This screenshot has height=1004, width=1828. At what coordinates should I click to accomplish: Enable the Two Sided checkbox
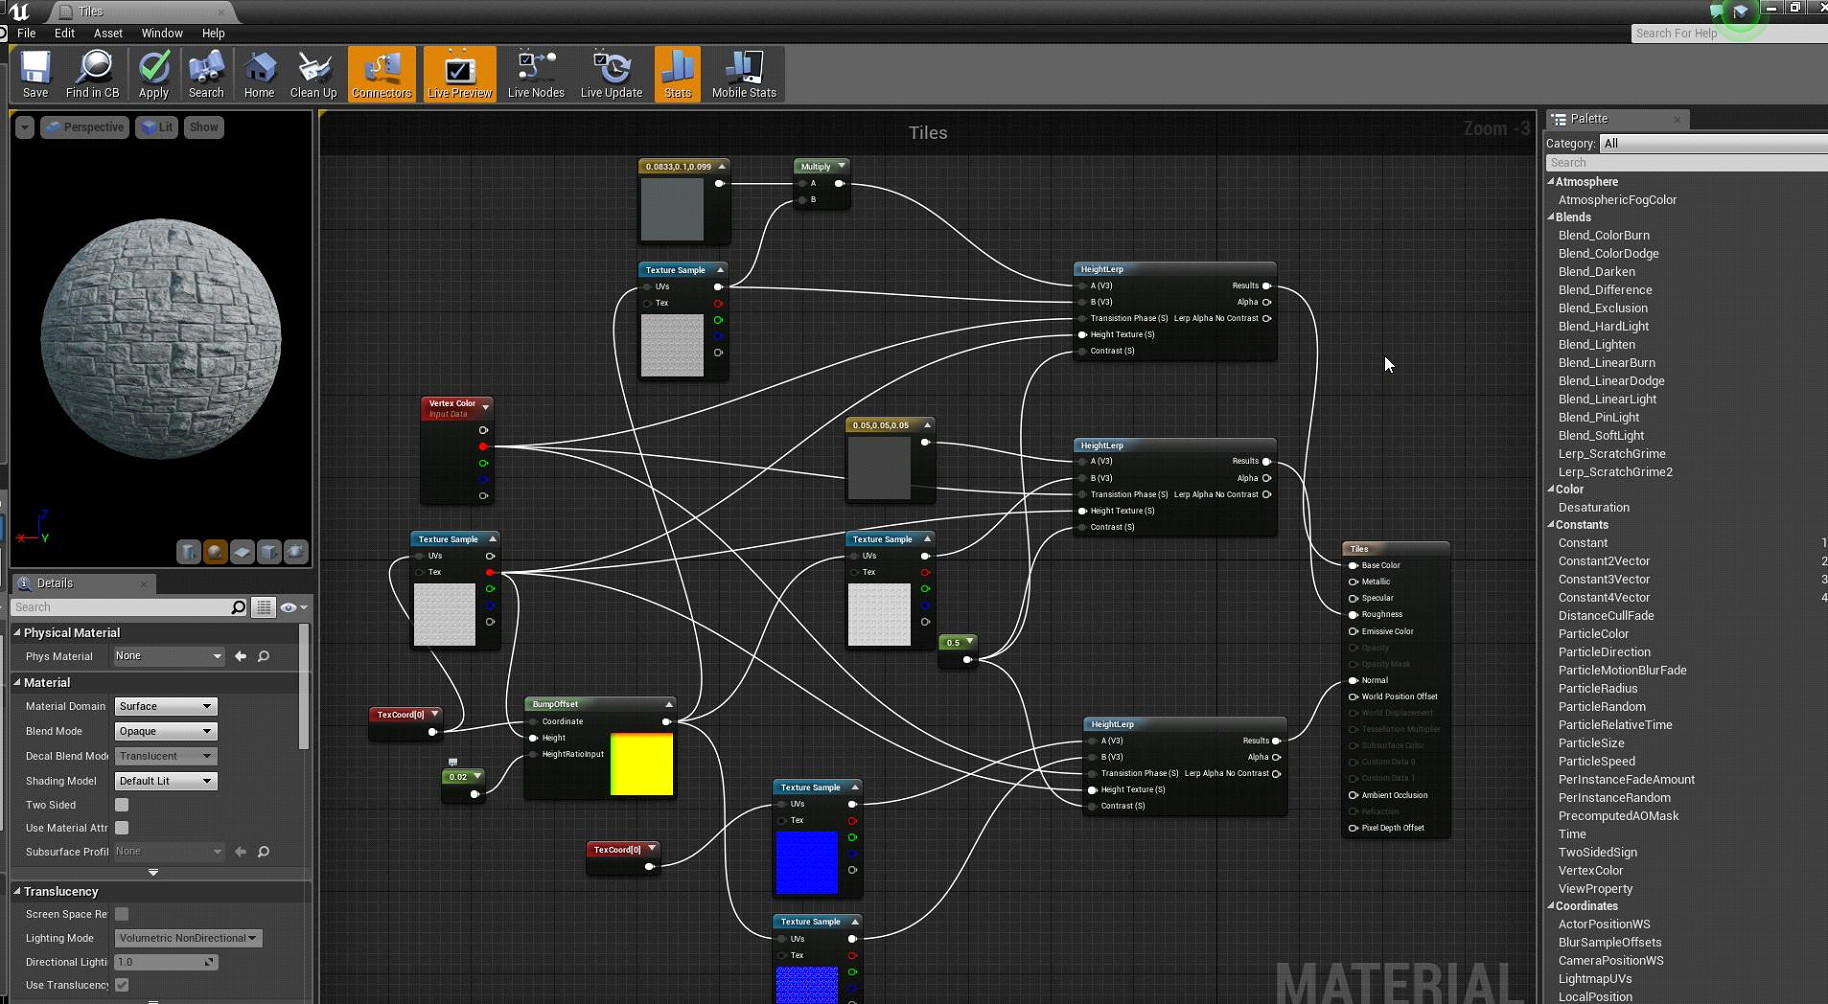(122, 805)
